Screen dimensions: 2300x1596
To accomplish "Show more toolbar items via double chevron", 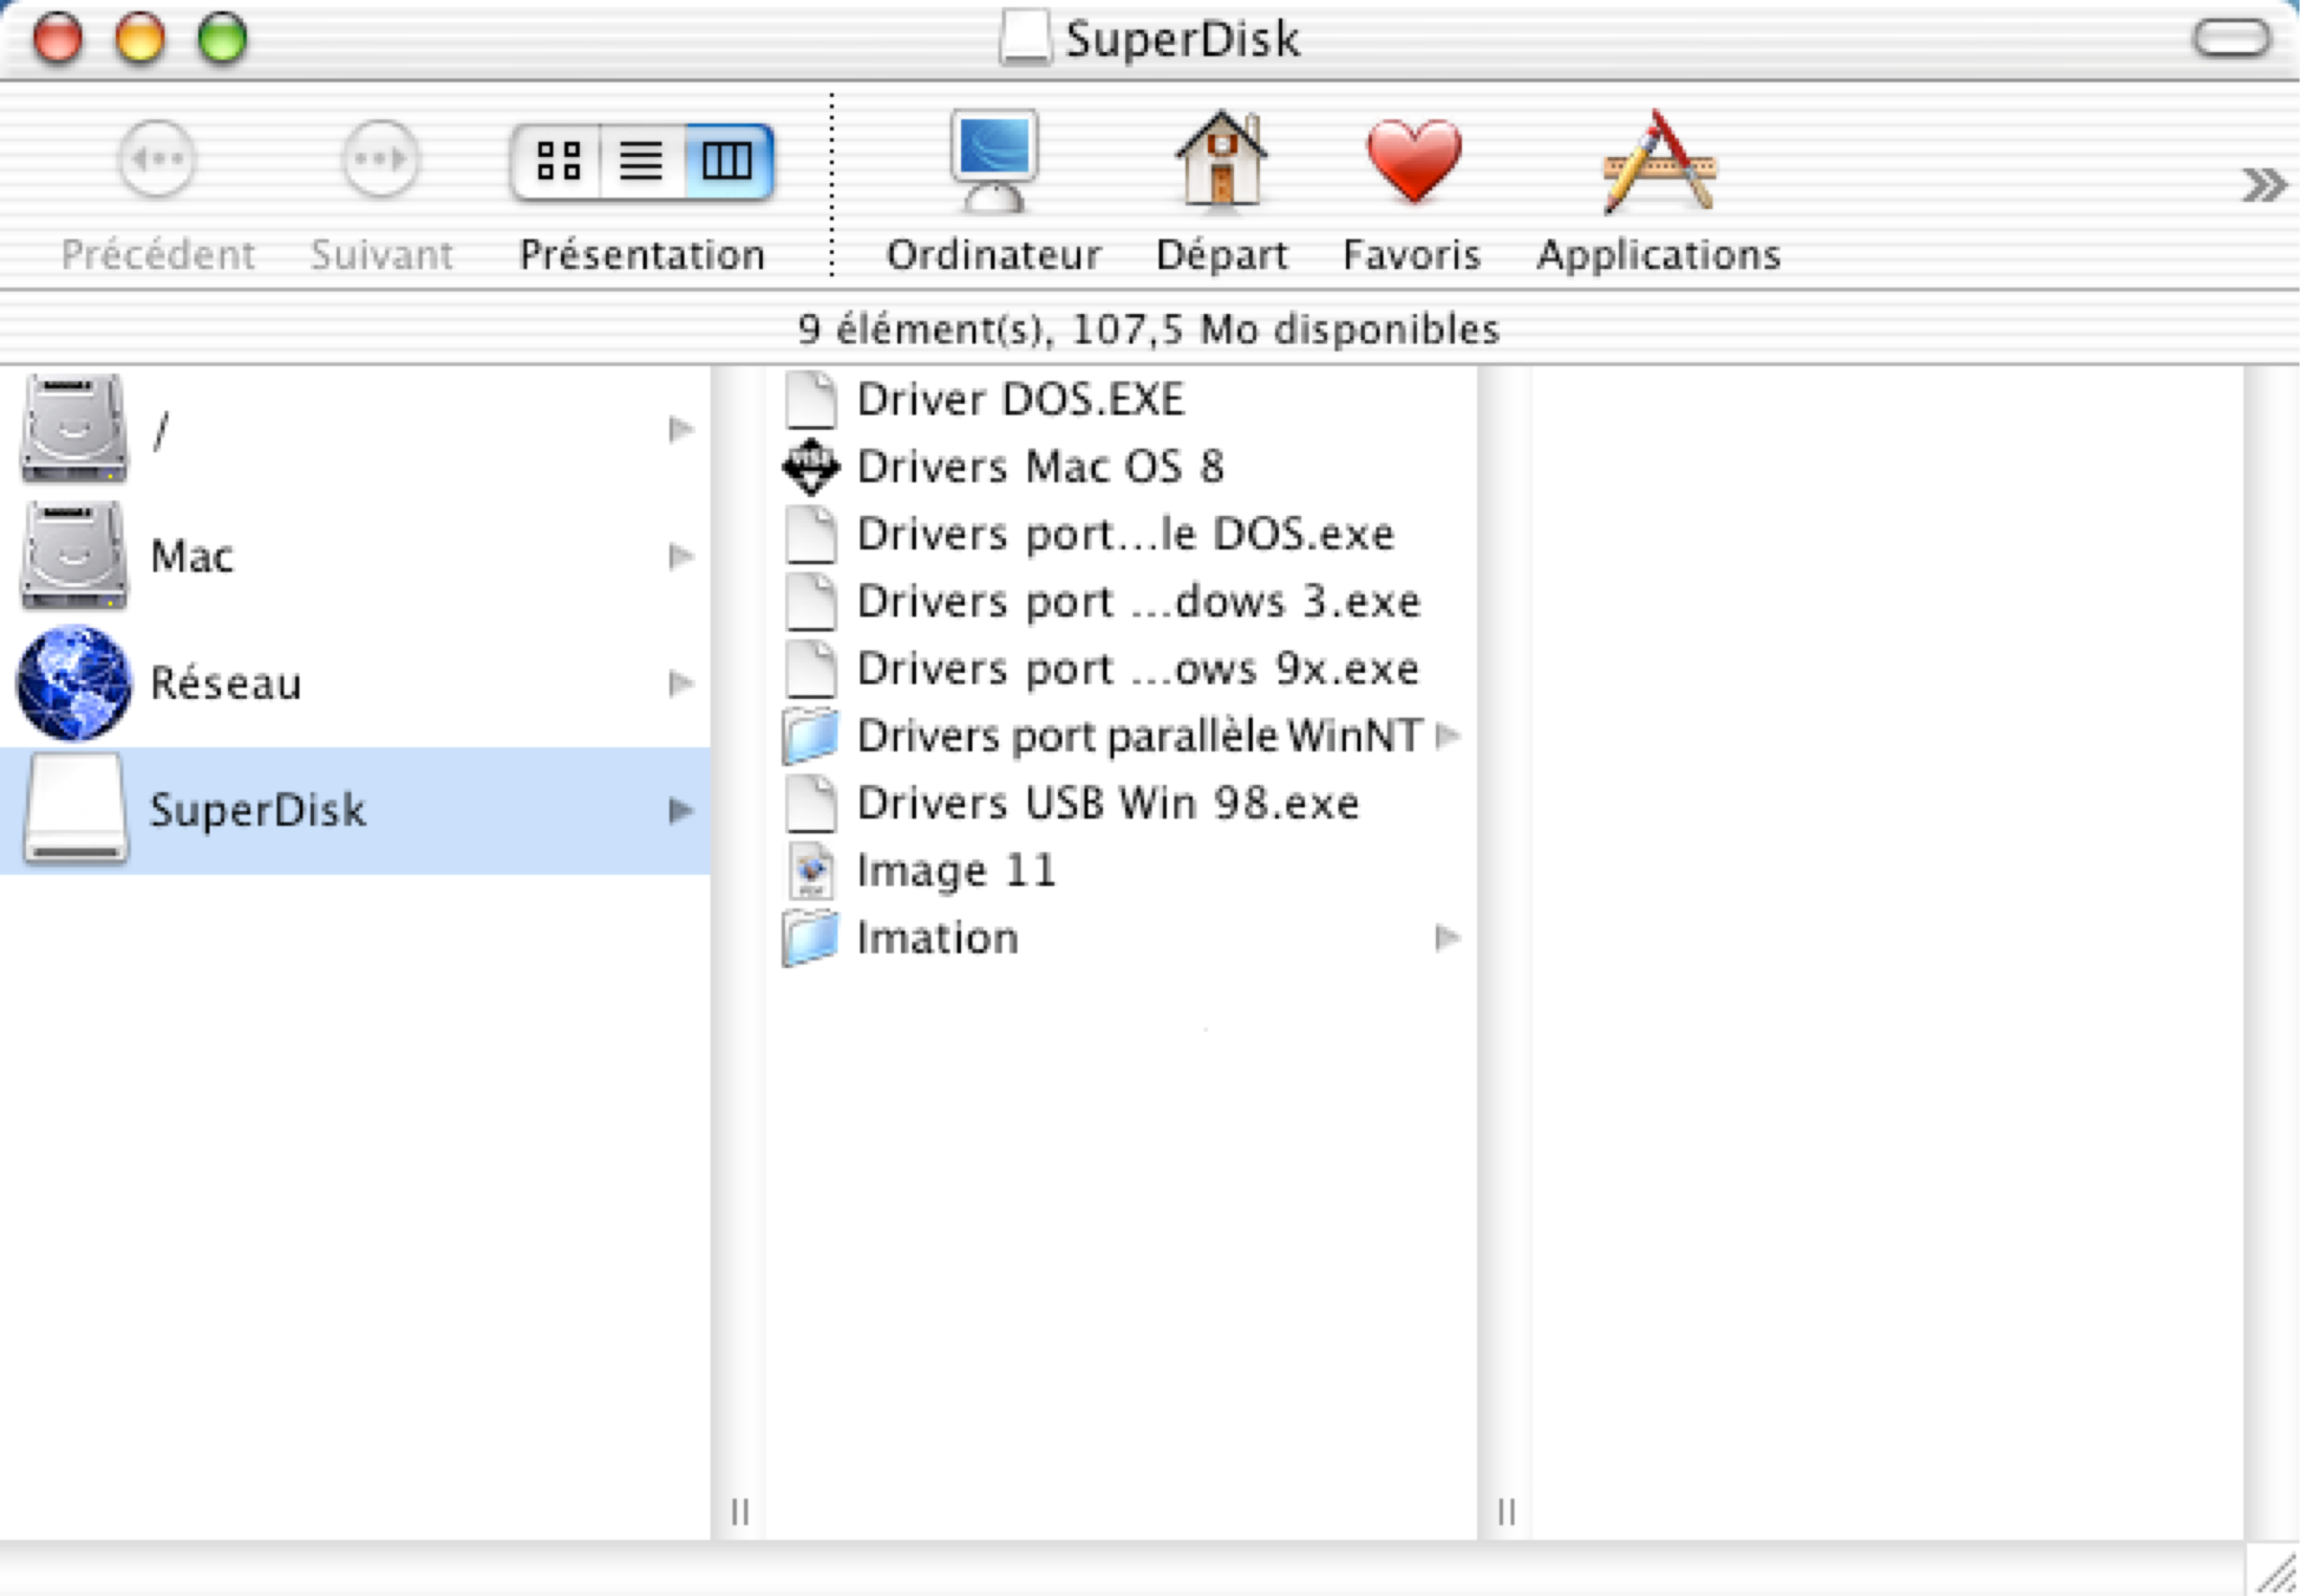I will pos(2263,185).
